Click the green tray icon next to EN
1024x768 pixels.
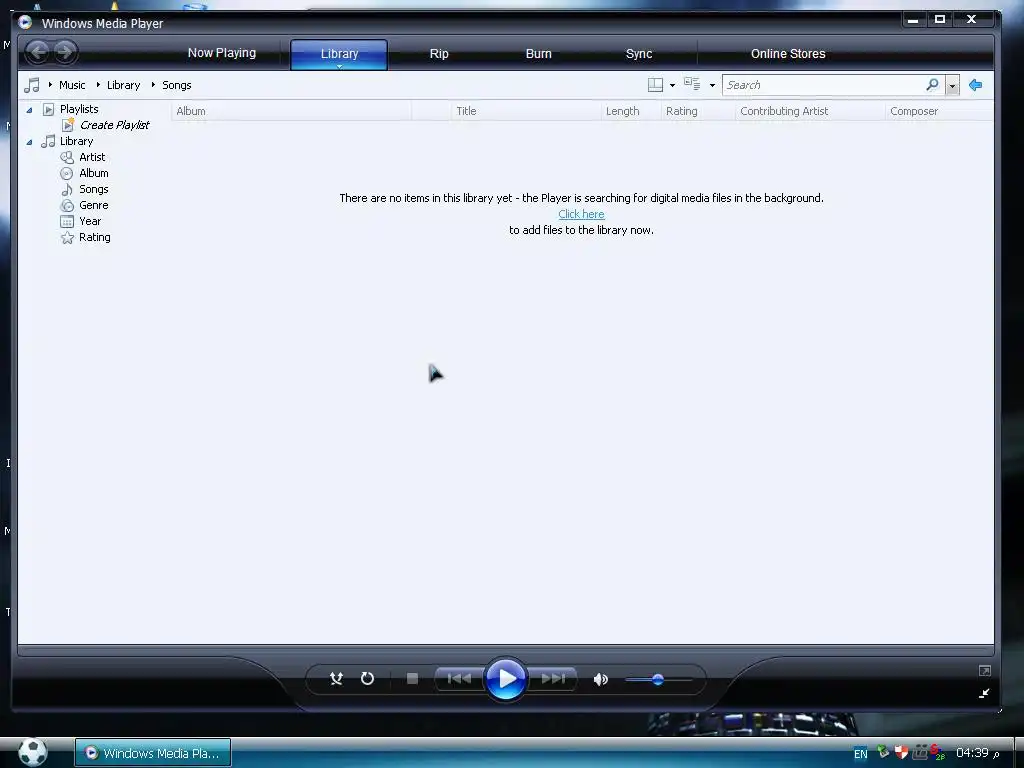click(883, 752)
